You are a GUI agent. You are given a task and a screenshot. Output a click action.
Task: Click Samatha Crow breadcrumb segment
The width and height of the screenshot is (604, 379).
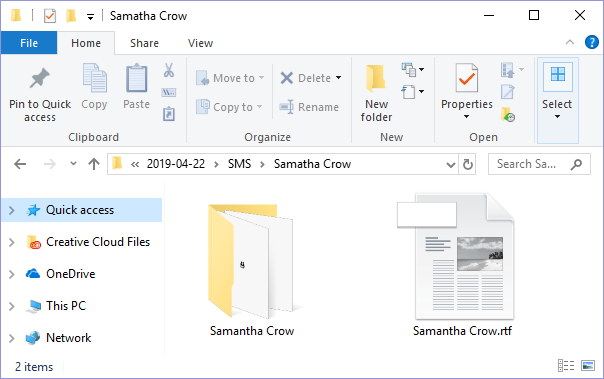tap(312, 164)
